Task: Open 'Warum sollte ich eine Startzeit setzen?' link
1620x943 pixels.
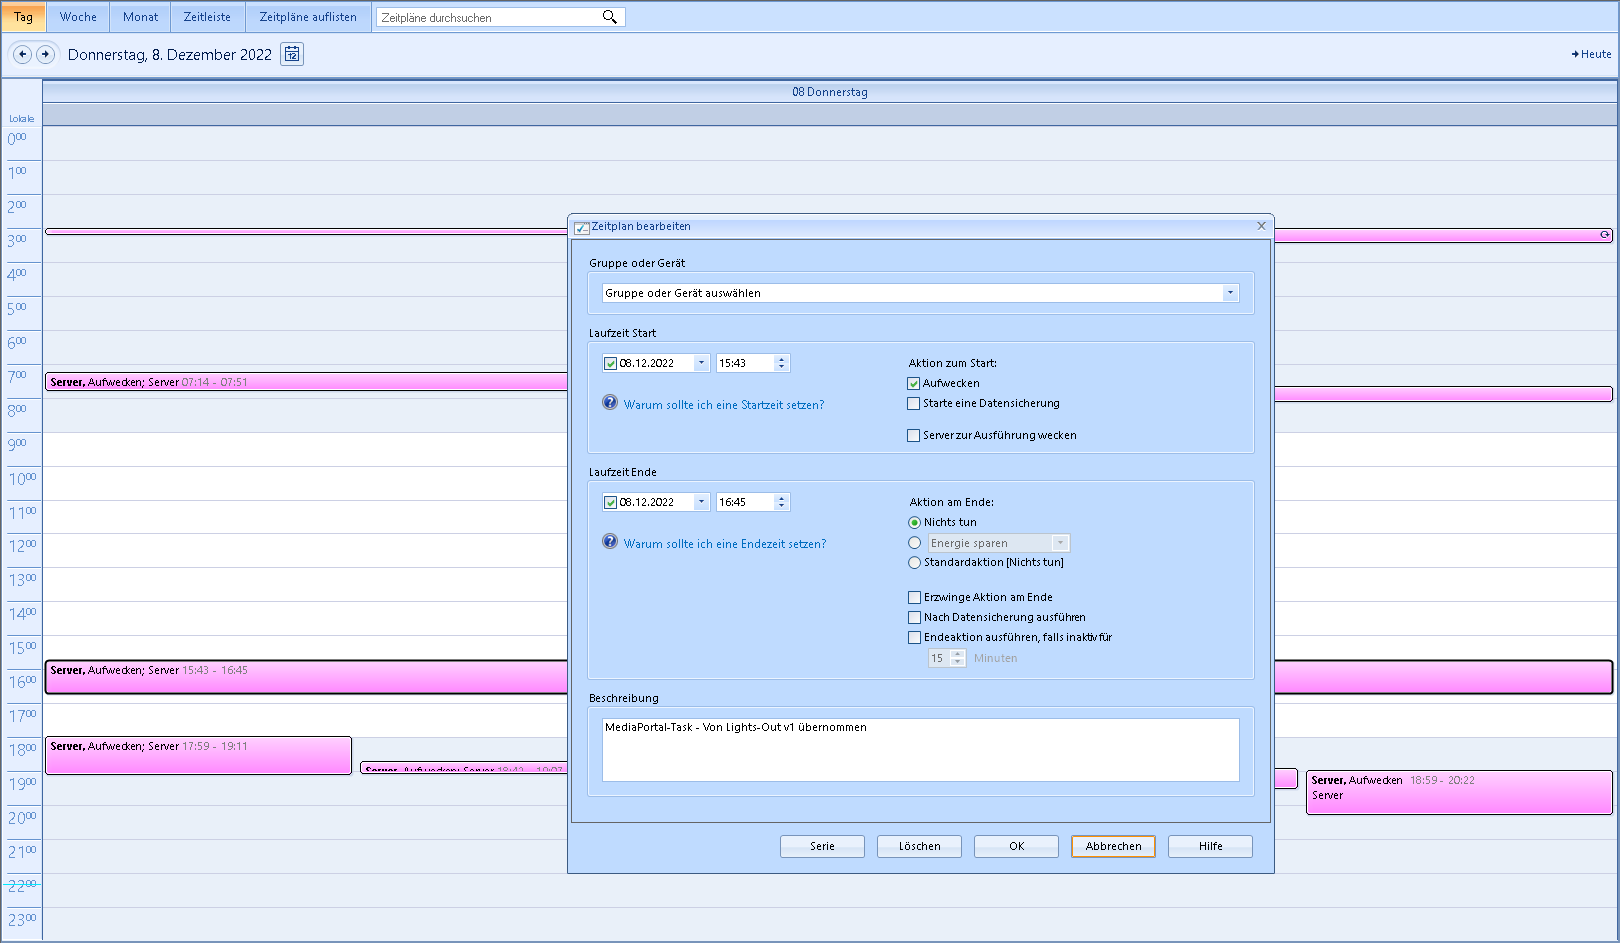Action: 724,405
